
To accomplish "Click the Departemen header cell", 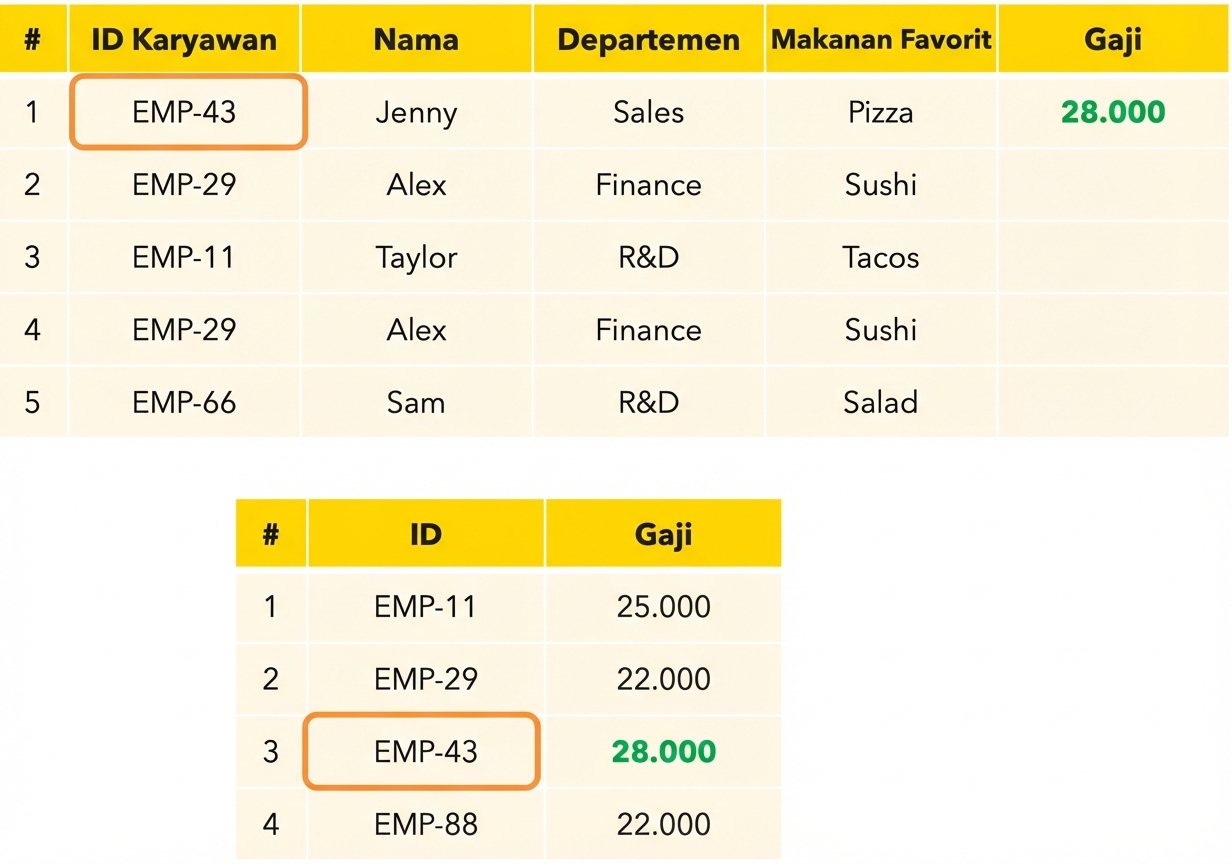I will click(x=649, y=39).
